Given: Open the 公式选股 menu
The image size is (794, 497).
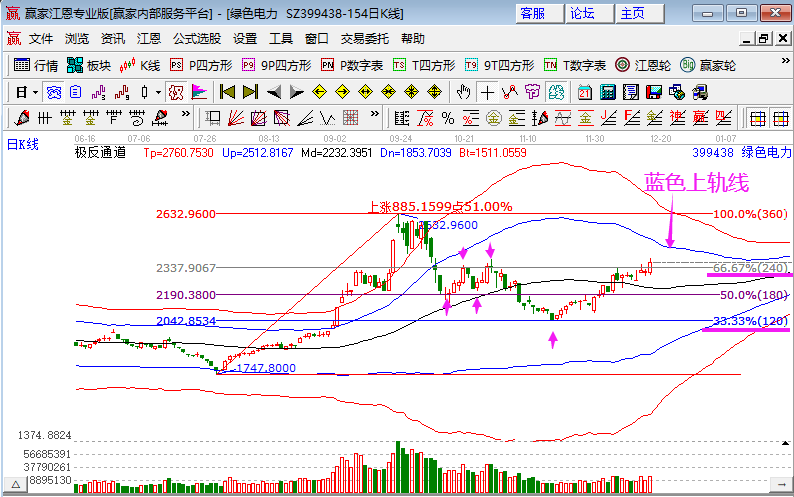Looking at the screenshot, I should [x=197, y=39].
